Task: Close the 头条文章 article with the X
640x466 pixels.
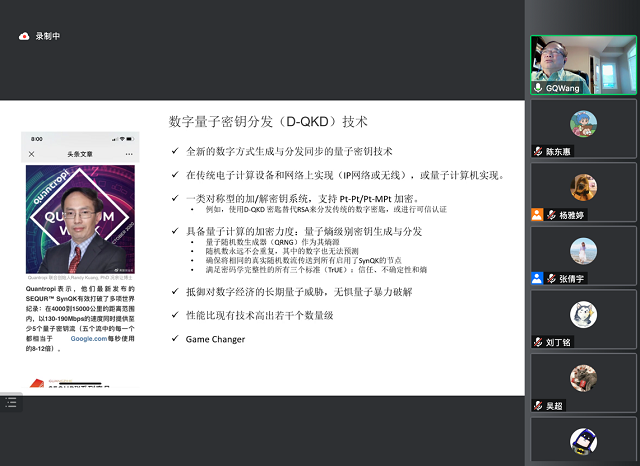Action: click(31, 154)
